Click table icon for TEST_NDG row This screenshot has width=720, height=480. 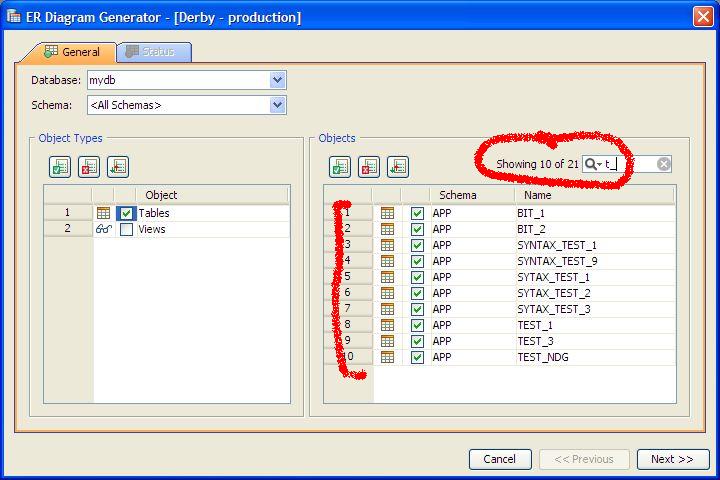click(x=388, y=357)
